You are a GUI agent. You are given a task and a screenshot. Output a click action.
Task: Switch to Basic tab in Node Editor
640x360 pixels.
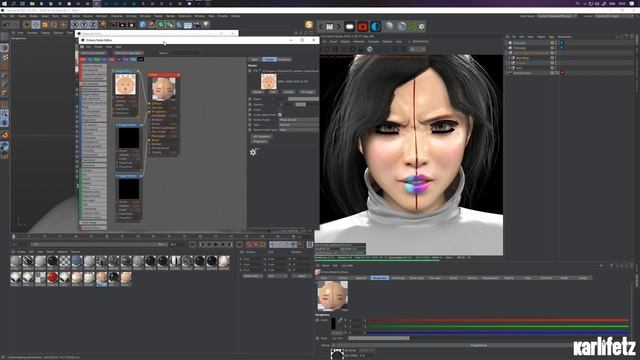[x=255, y=60]
